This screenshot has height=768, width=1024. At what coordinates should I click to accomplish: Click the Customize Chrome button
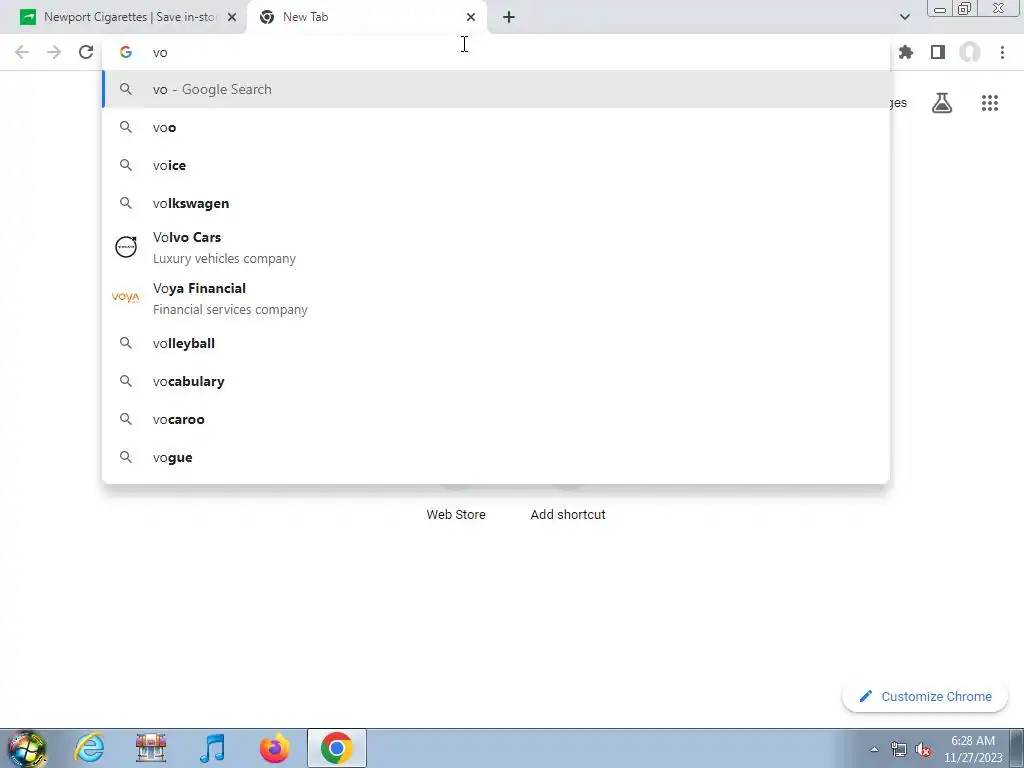925,696
